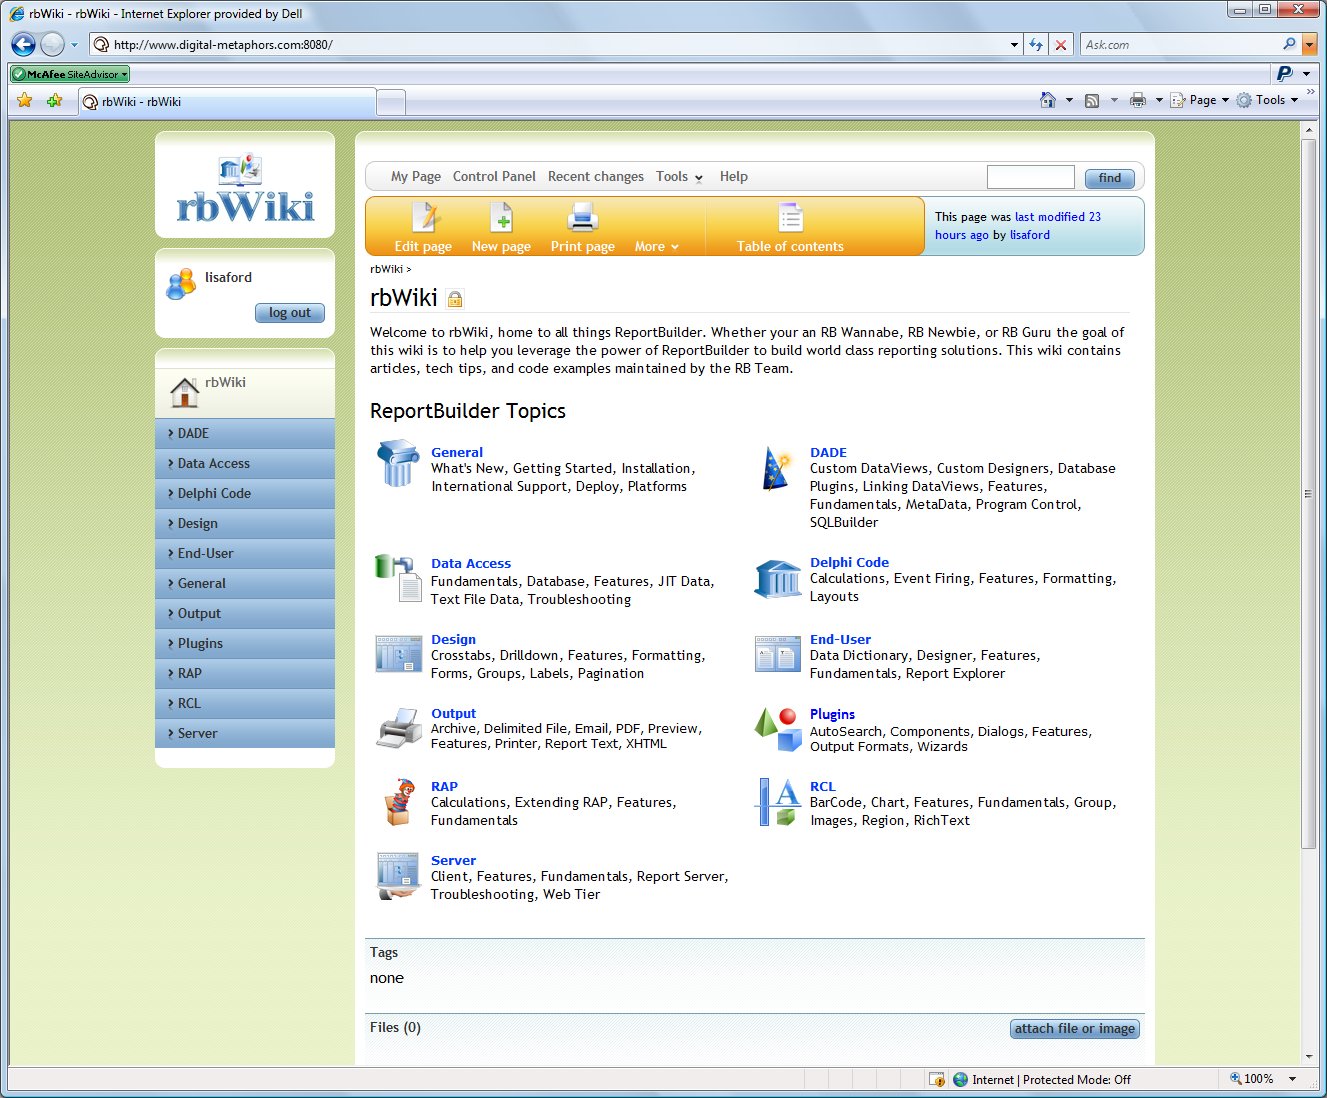
Task: Click the General topic trash bin icon
Action: pos(397,463)
